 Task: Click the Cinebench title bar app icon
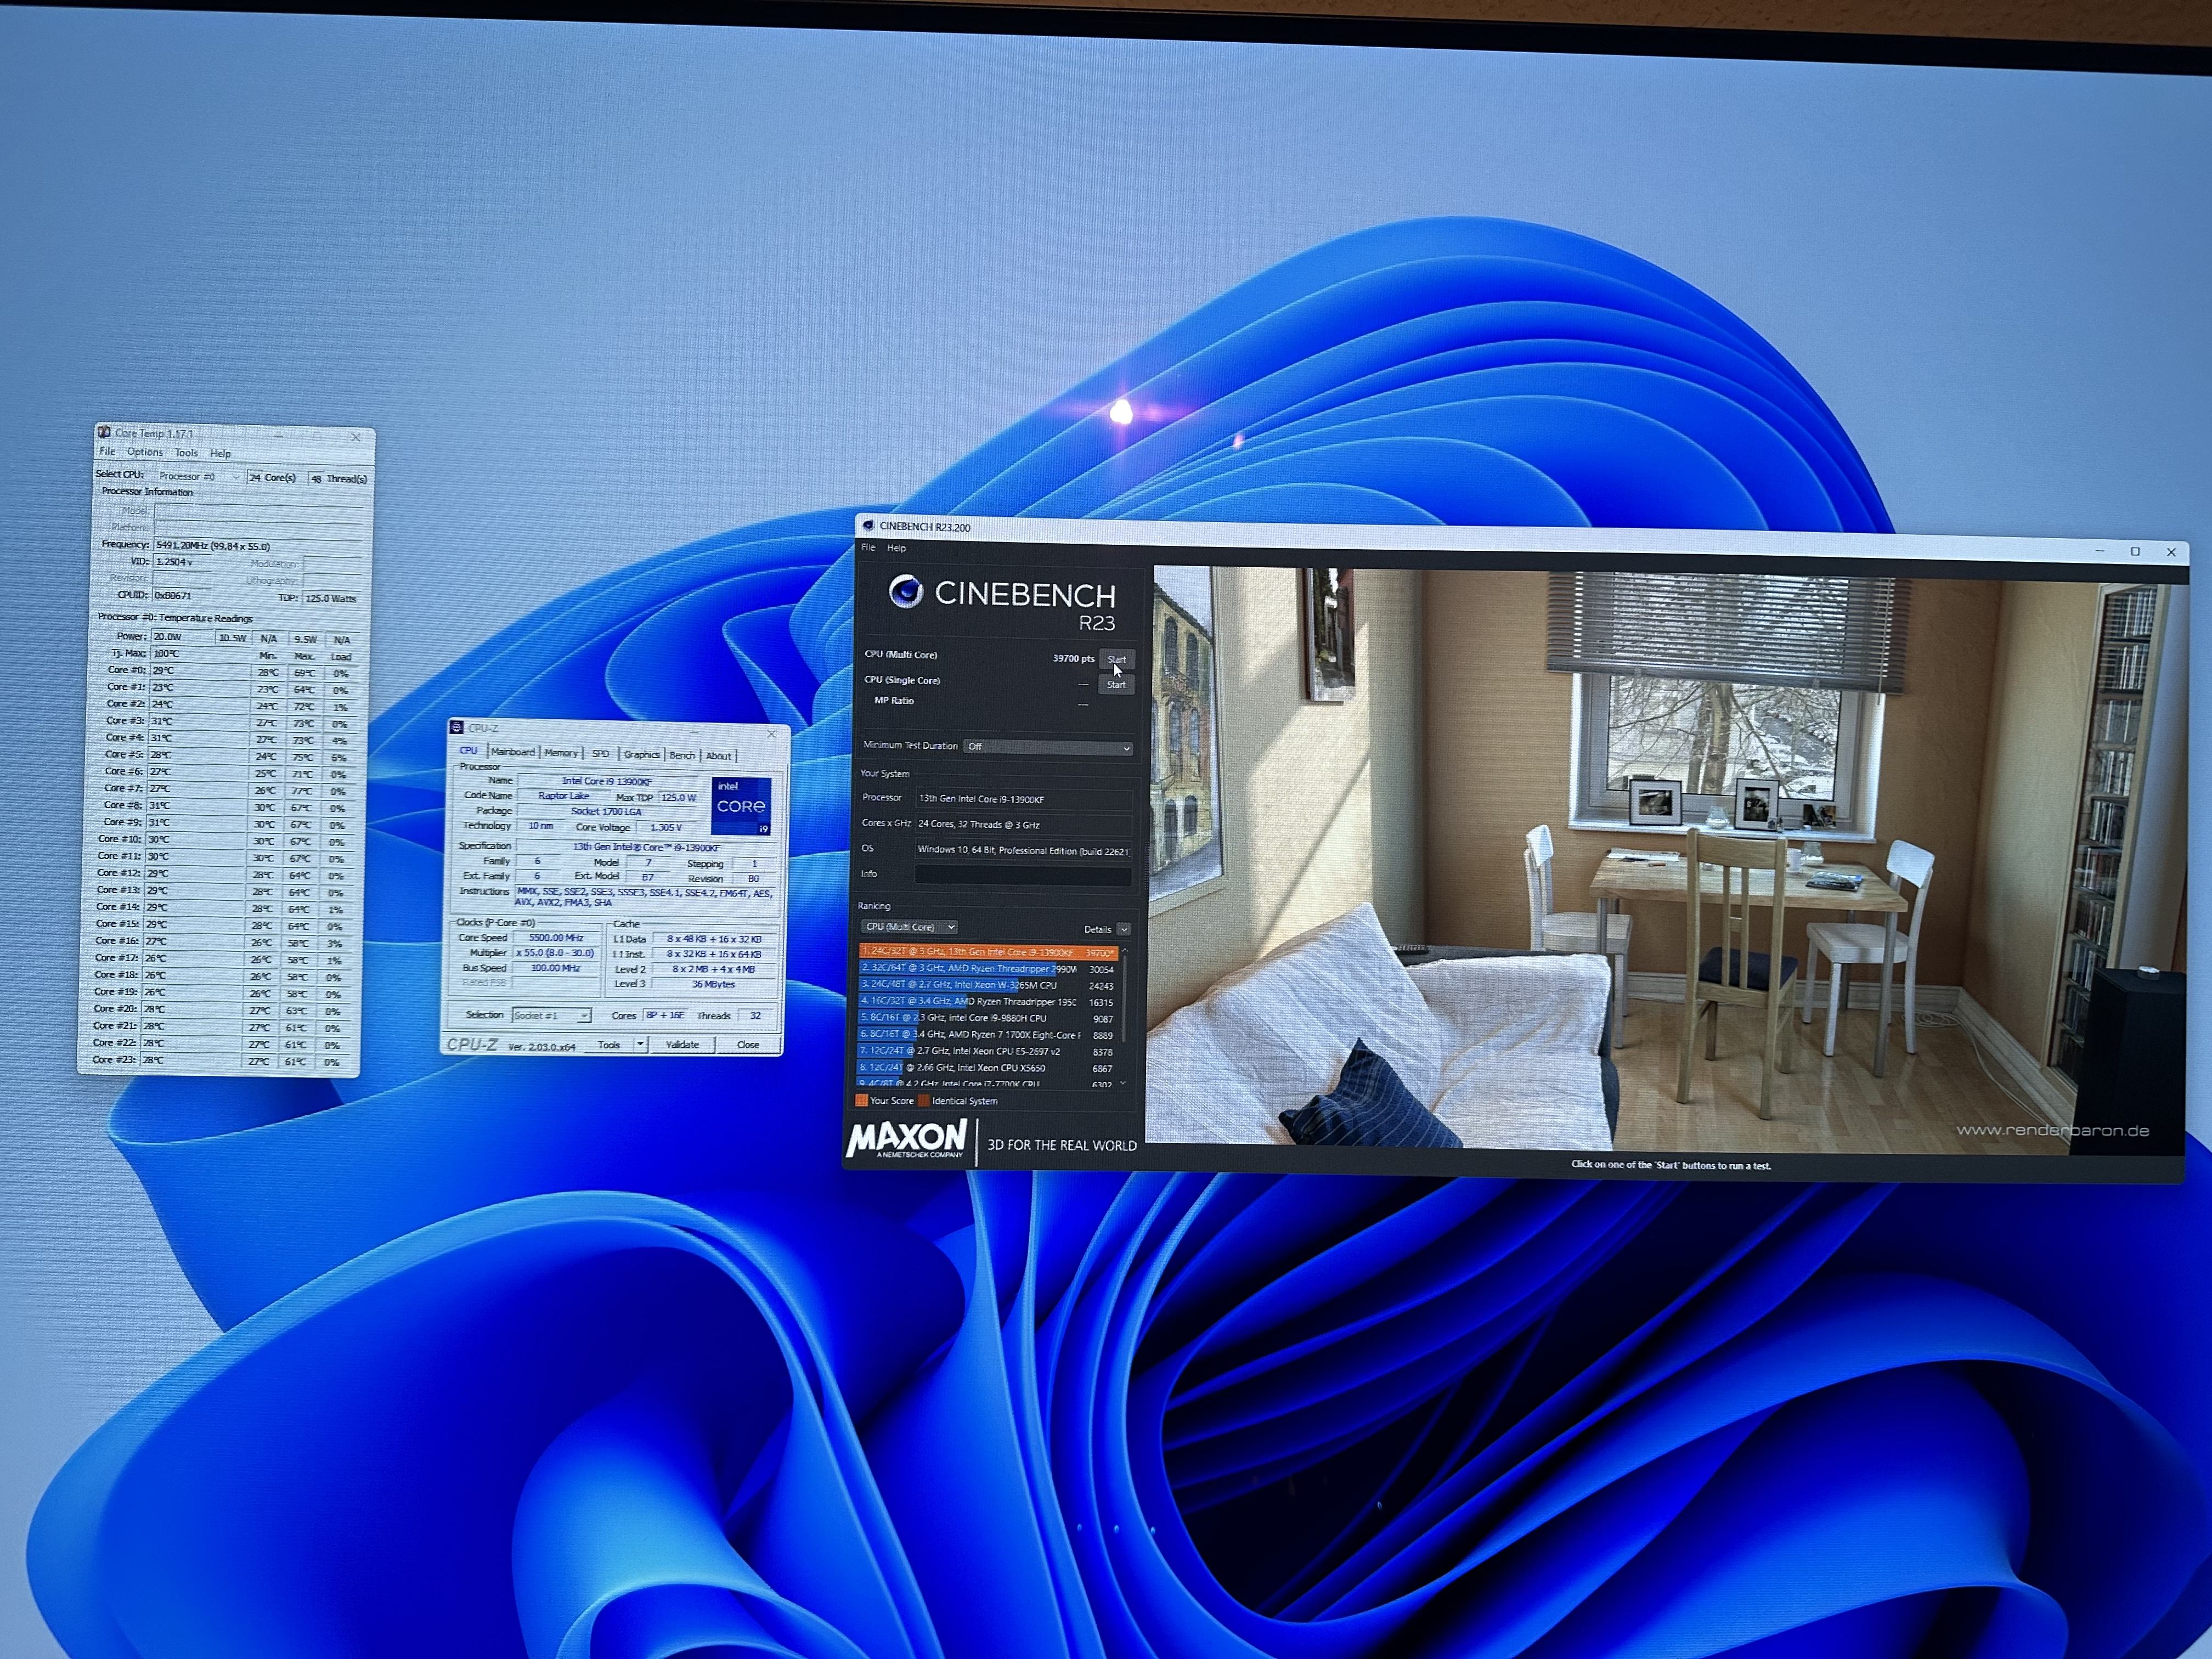(x=868, y=526)
